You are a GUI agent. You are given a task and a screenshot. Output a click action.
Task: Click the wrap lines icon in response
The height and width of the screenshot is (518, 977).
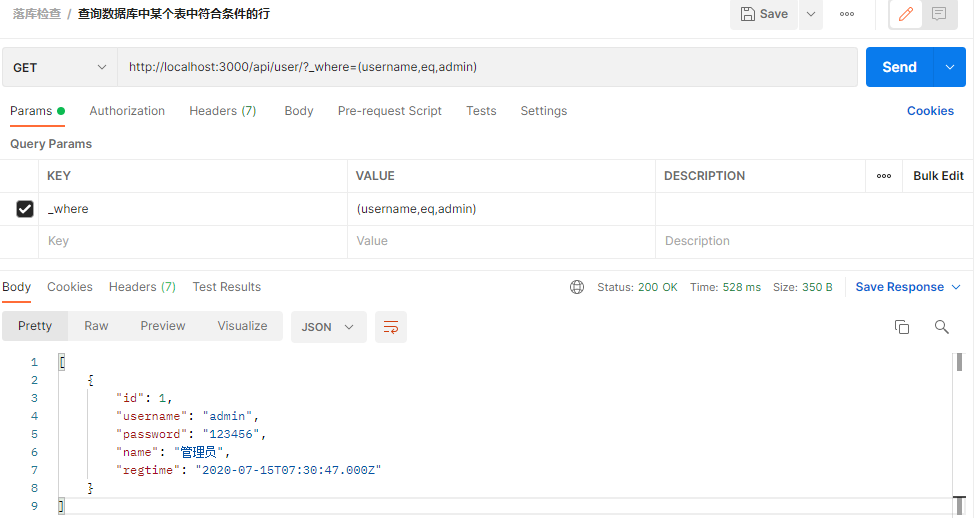click(391, 327)
